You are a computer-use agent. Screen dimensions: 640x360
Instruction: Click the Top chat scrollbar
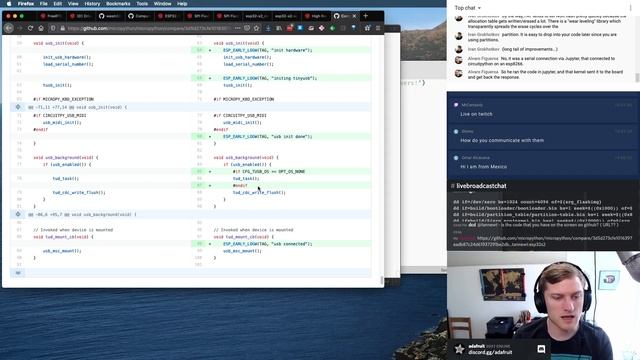(637, 77)
